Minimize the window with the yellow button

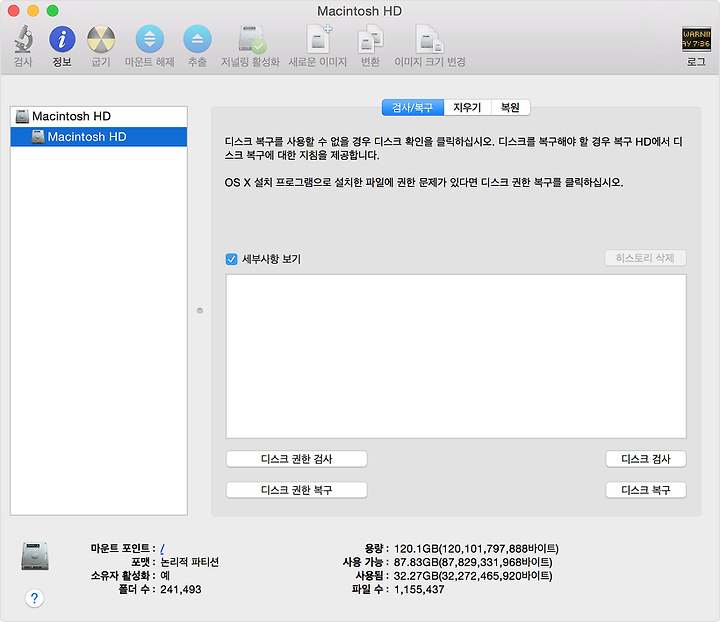click(x=33, y=11)
